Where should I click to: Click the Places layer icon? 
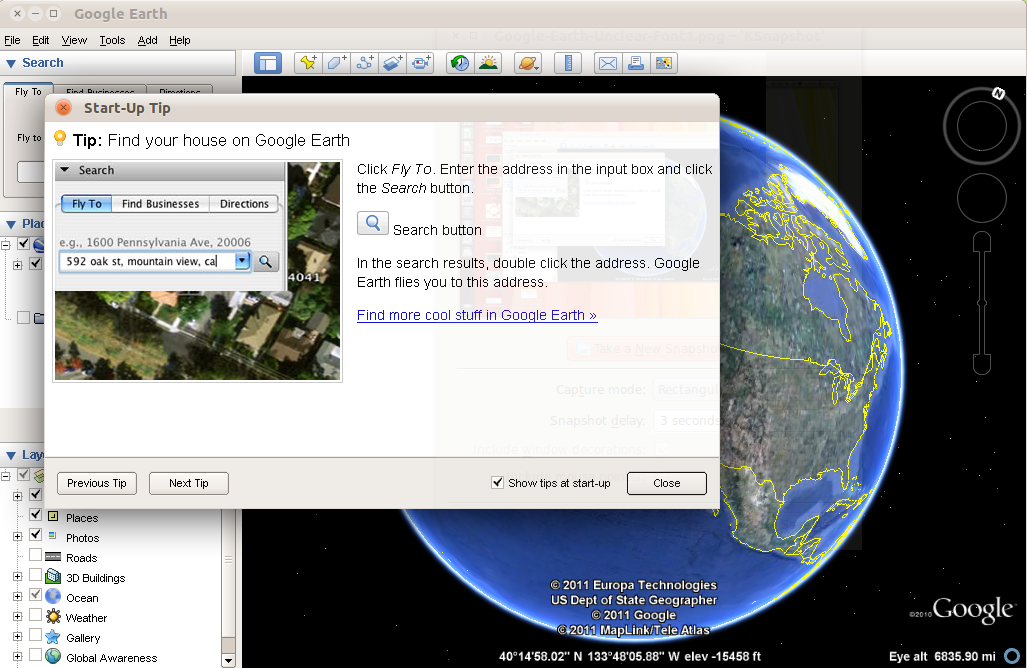[x=53, y=516]
